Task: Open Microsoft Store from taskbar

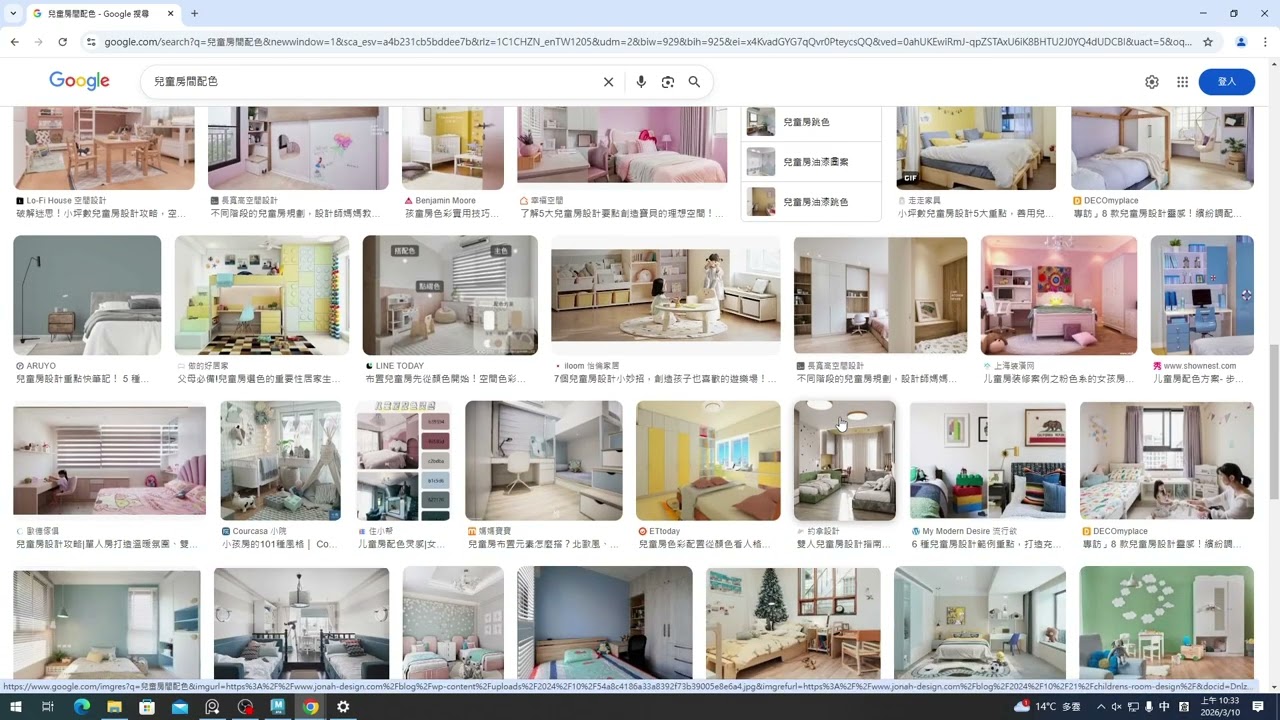Action: click(x=147, y=707)
